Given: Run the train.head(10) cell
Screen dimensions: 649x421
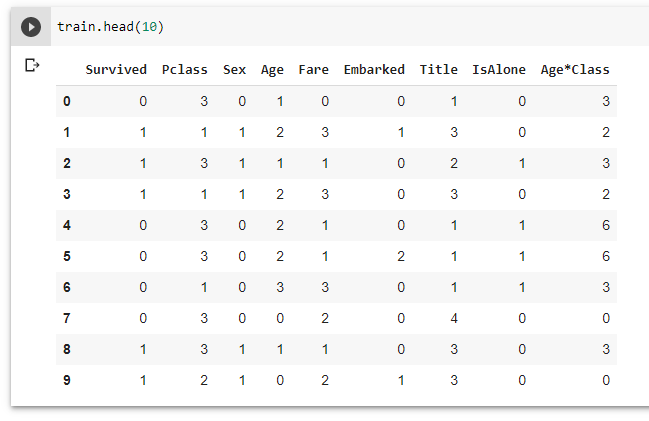Looking at the screenshot, I should click(32, 27).
